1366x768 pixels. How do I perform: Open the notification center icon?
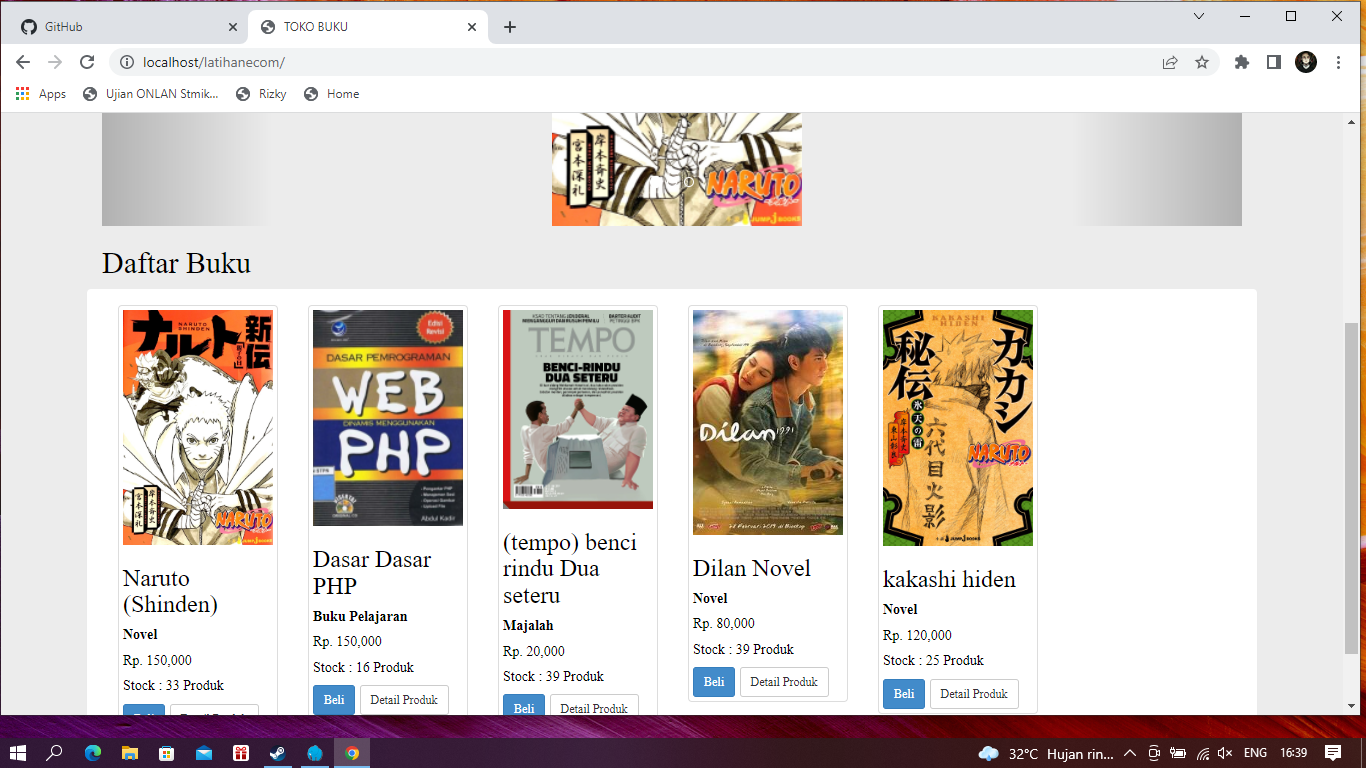click(x=1333, y=753)
